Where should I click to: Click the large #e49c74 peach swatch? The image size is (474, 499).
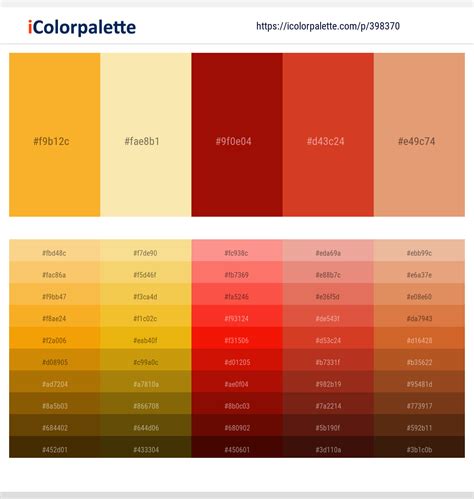419,135
